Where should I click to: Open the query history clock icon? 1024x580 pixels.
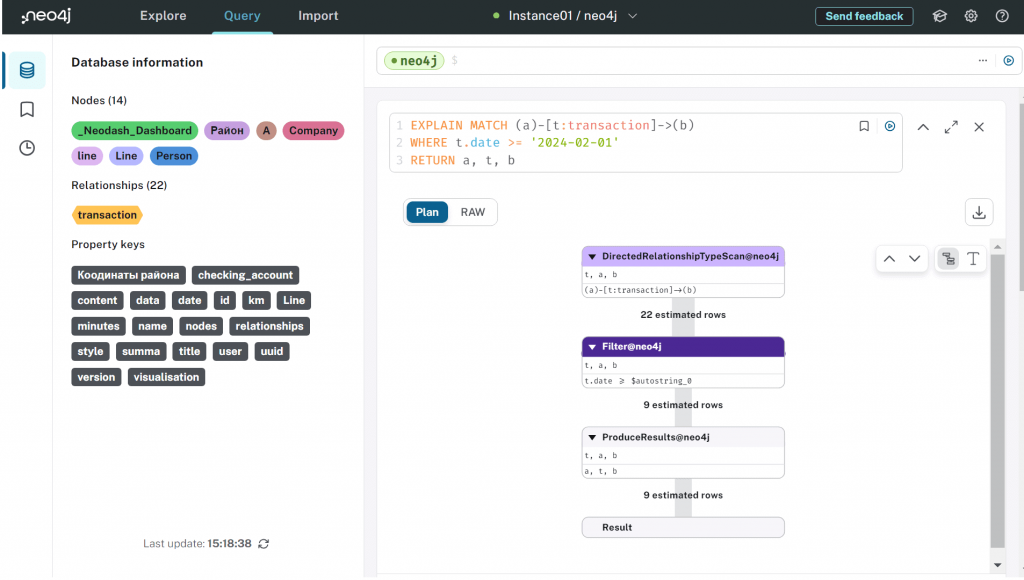pyautogui.click(x=27, y=148)
